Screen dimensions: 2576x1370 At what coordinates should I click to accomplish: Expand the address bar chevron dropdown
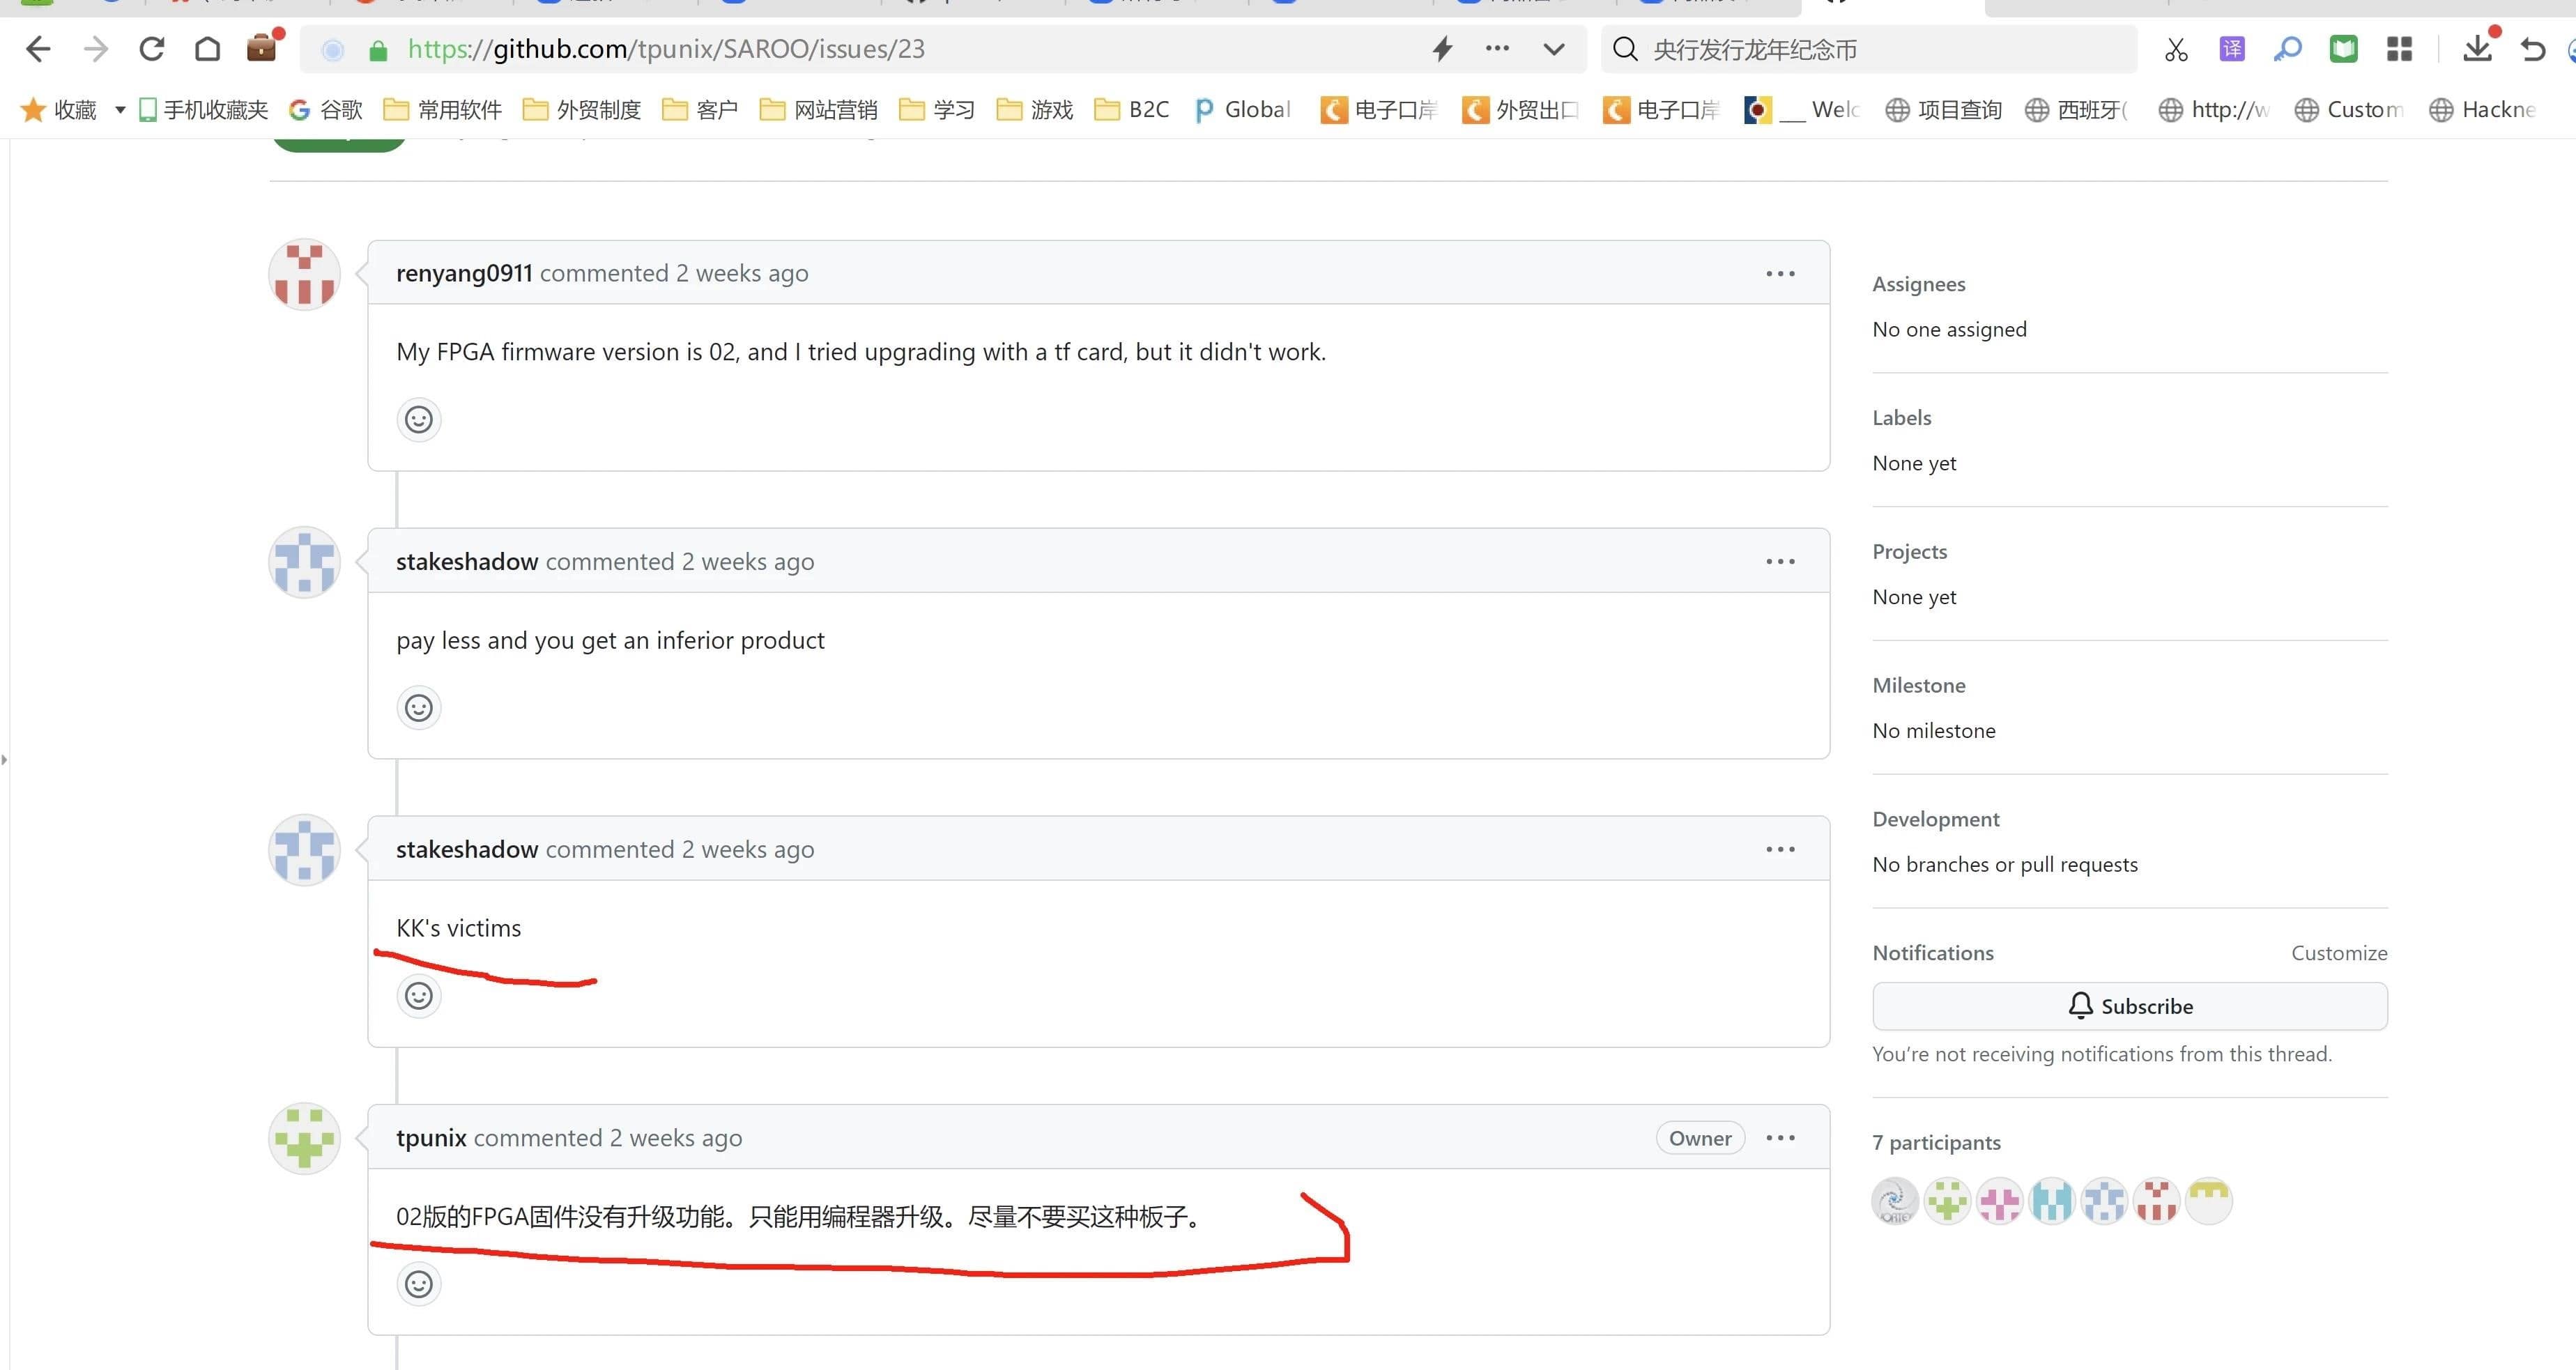point(1553,49)
